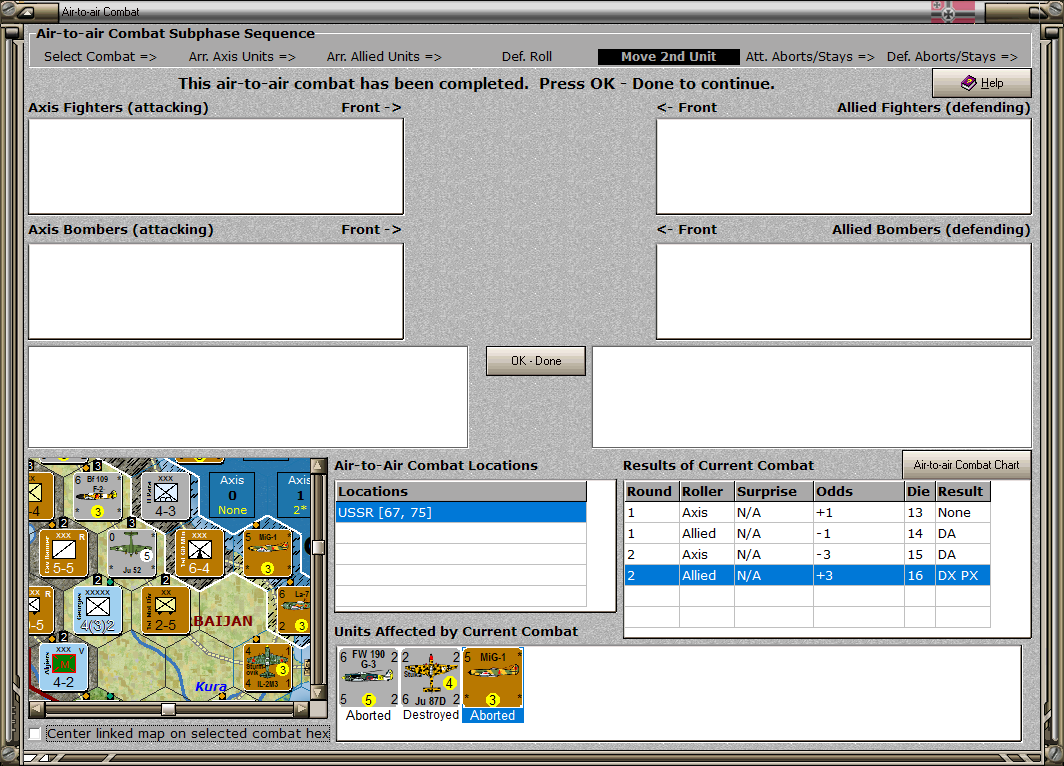Image resolution: width=1064 pixels, height=766 pixels.
Task: Select the Georgian 4(3)2 army counter
Action: pos(98,610)
